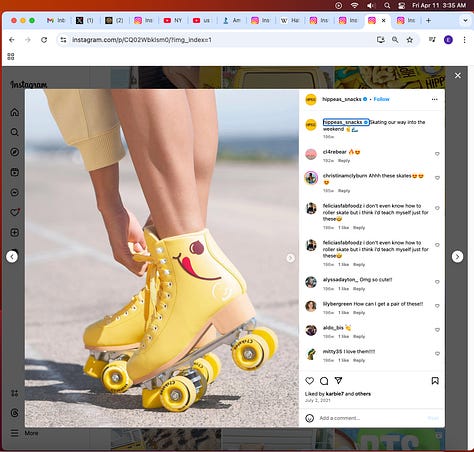Screen dimensions: 474x452
Task: Click the address bar URL
Action: pos(142,40)
